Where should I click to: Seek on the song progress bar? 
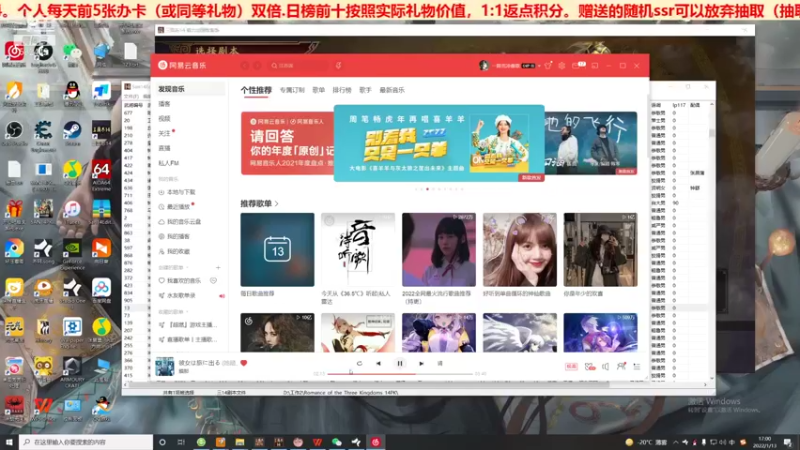[x=400, y=374]
